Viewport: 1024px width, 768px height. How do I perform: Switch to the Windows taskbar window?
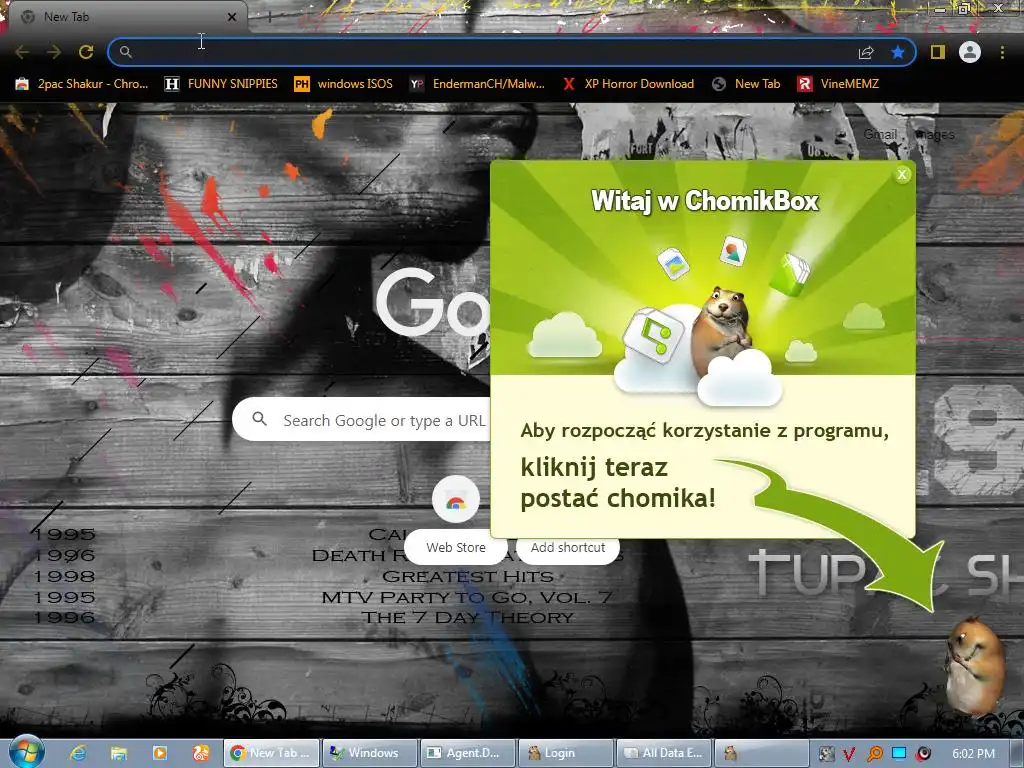point(370,753)
